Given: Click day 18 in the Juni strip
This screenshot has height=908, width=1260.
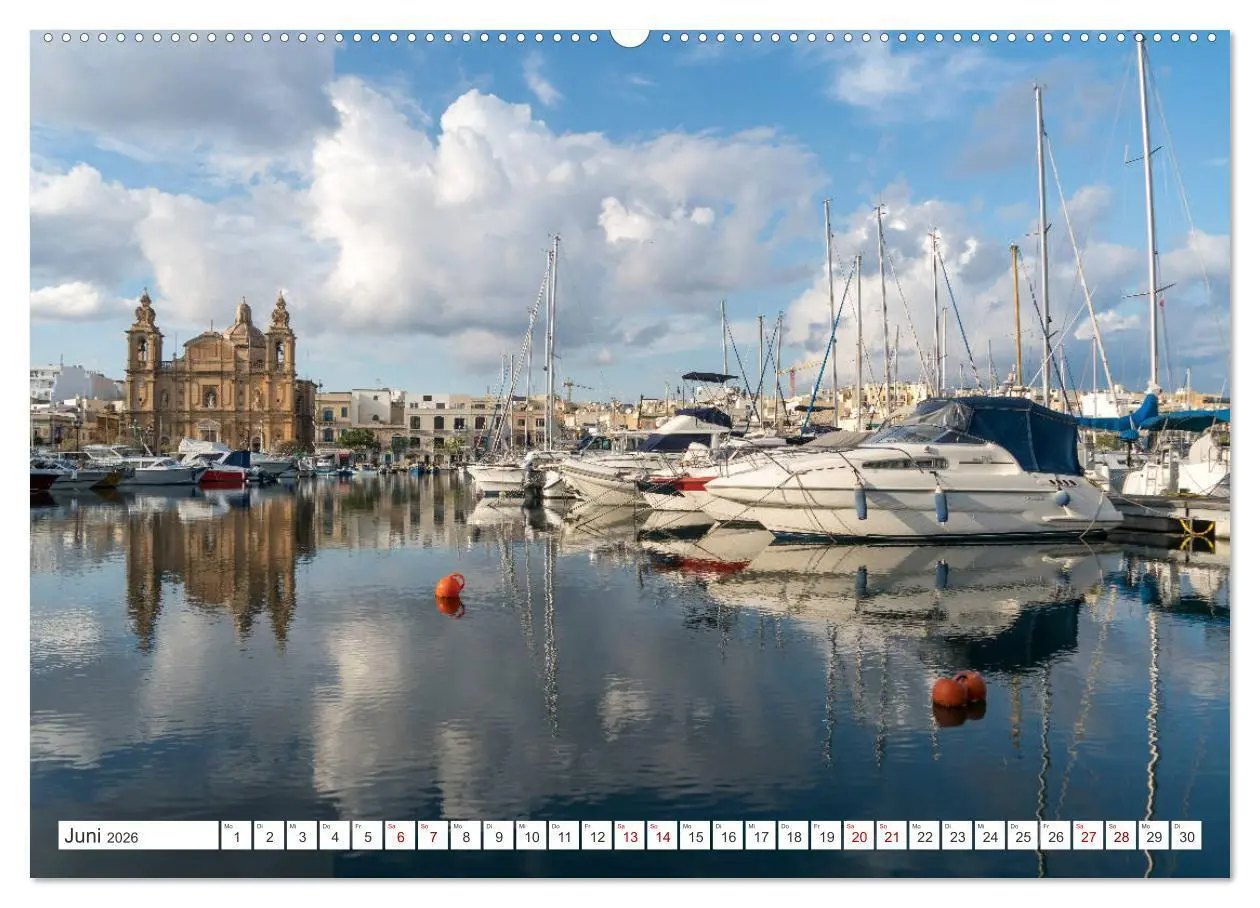Looking at the screenshot, I should pos(793,836).
